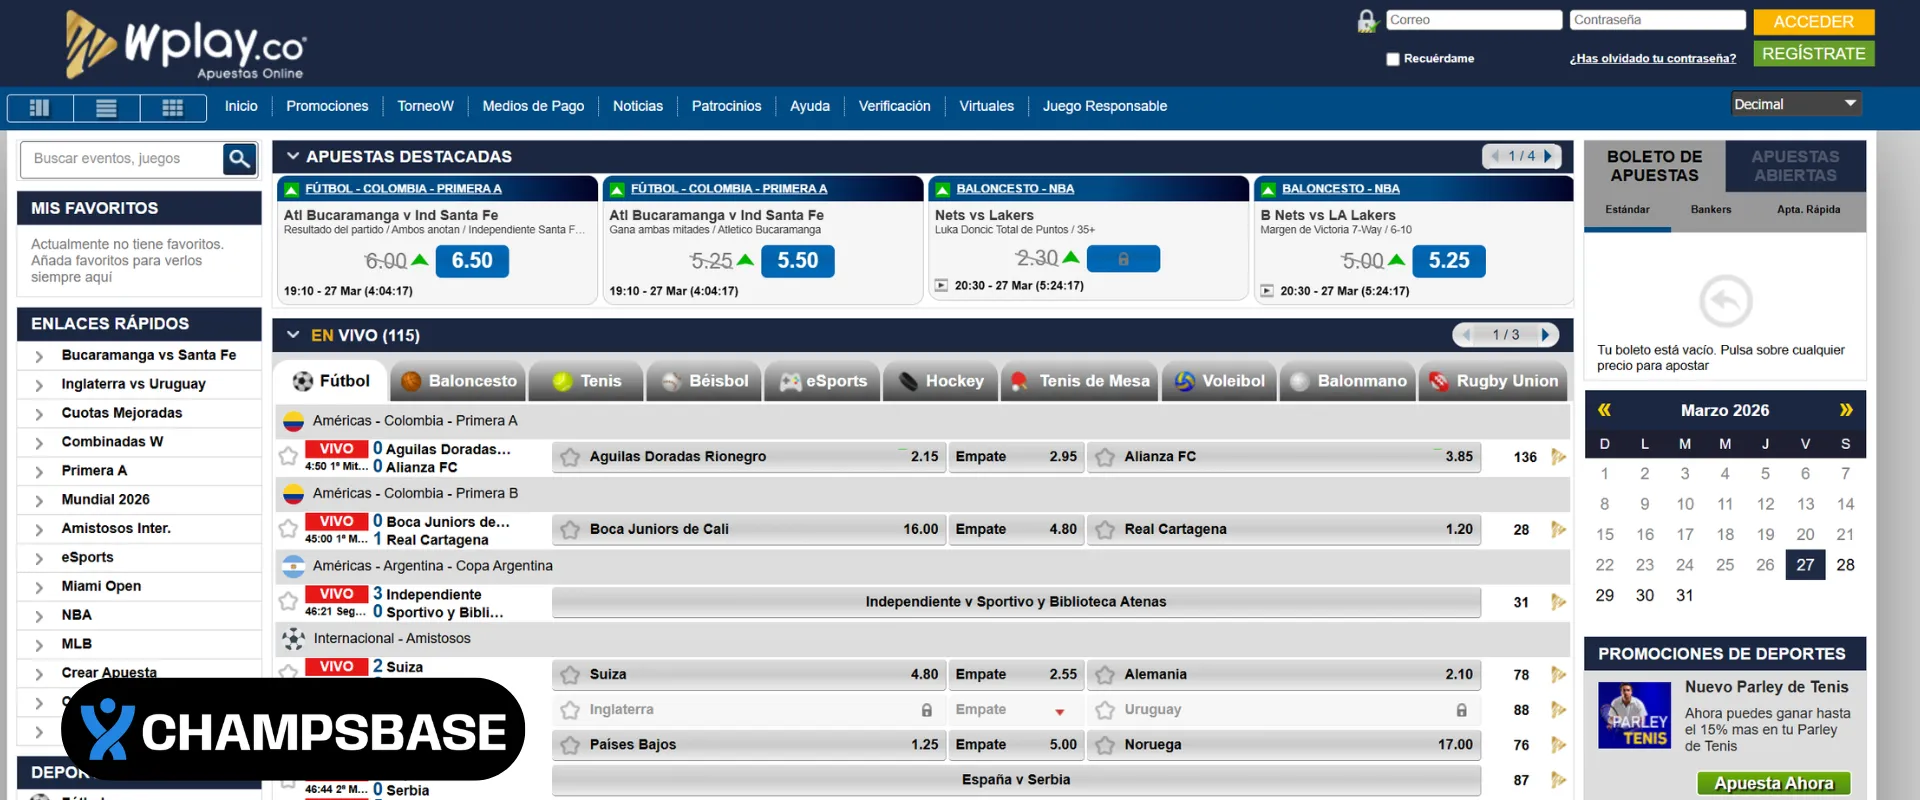
Task: Select the eSports live tab
Action: 822,381
